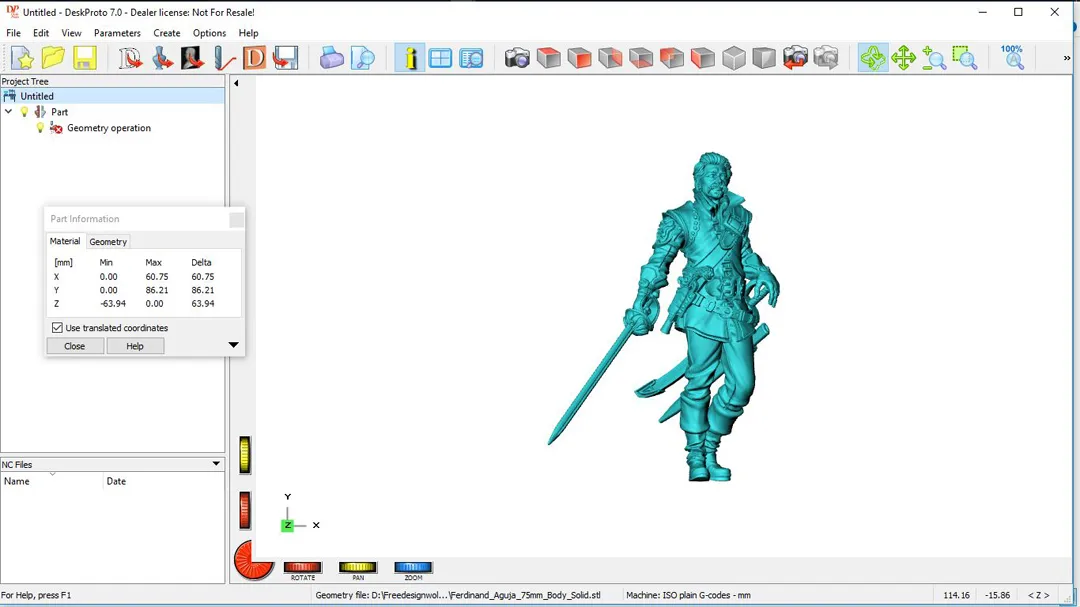Click the Load vector file icon
This screenshot has height=607, width=1080.
point(130,58)
